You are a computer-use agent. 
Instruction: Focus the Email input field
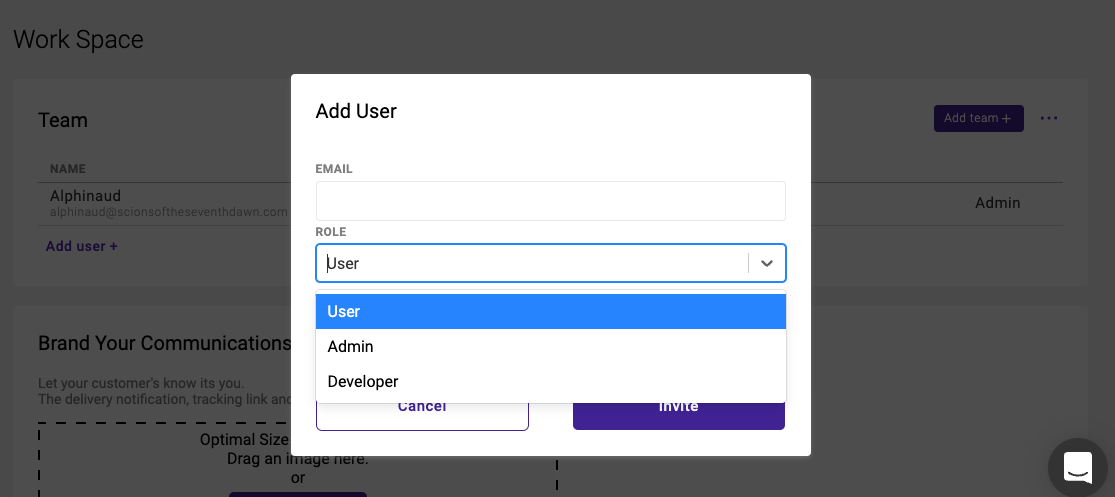click(551, 201)
